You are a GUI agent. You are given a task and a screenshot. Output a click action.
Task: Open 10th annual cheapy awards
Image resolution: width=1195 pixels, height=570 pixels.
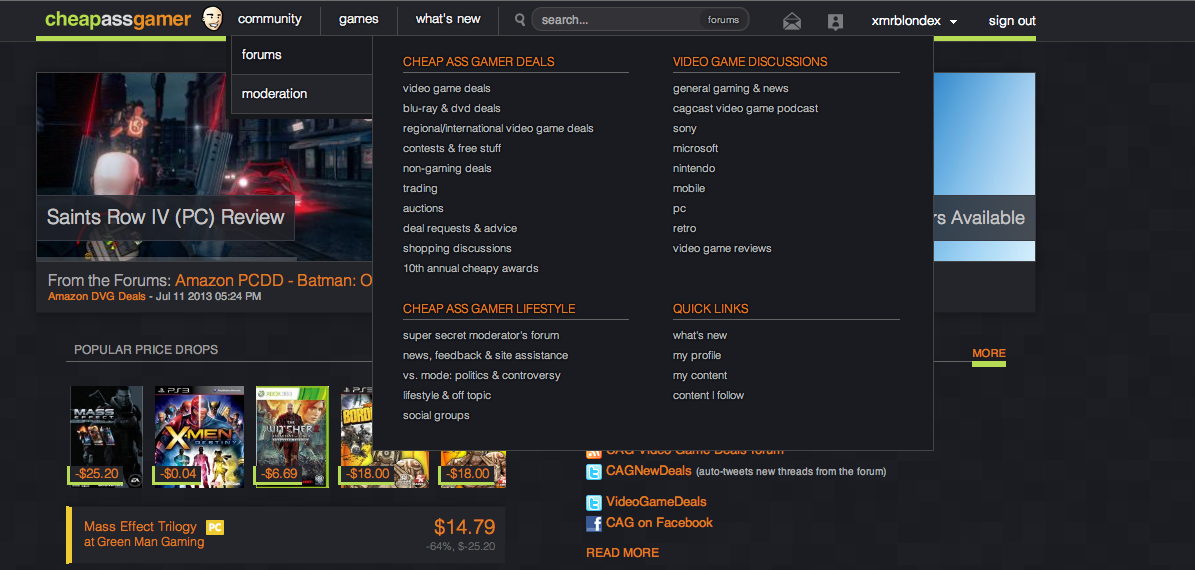point(470,268)
